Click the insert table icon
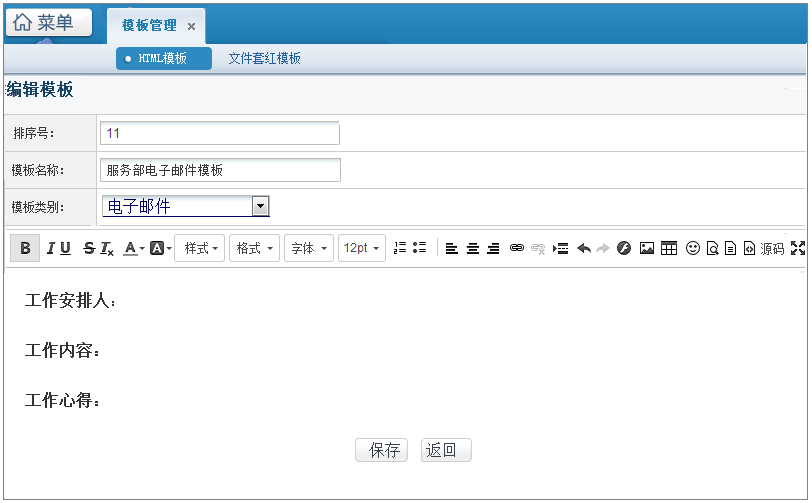This screenshot has width=812, height=503. click(x=669, y=248)
